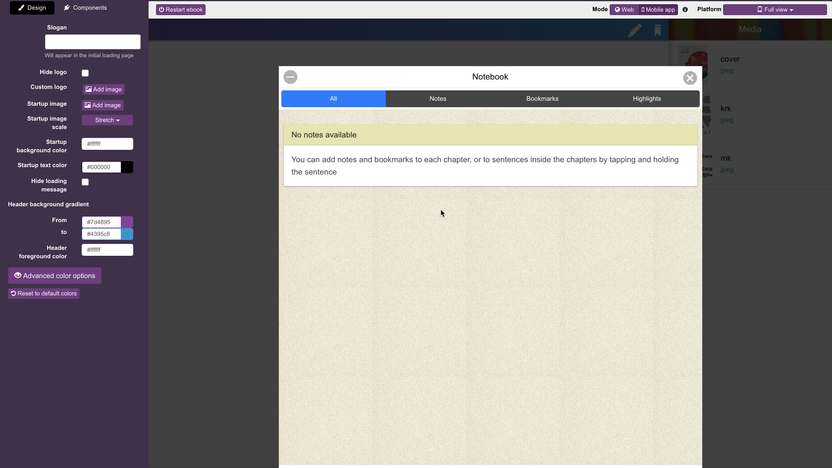The width and height of the screenshot is (832, 468).
Task: Select the "No notes available" message
Action: [x=324, y=135]
